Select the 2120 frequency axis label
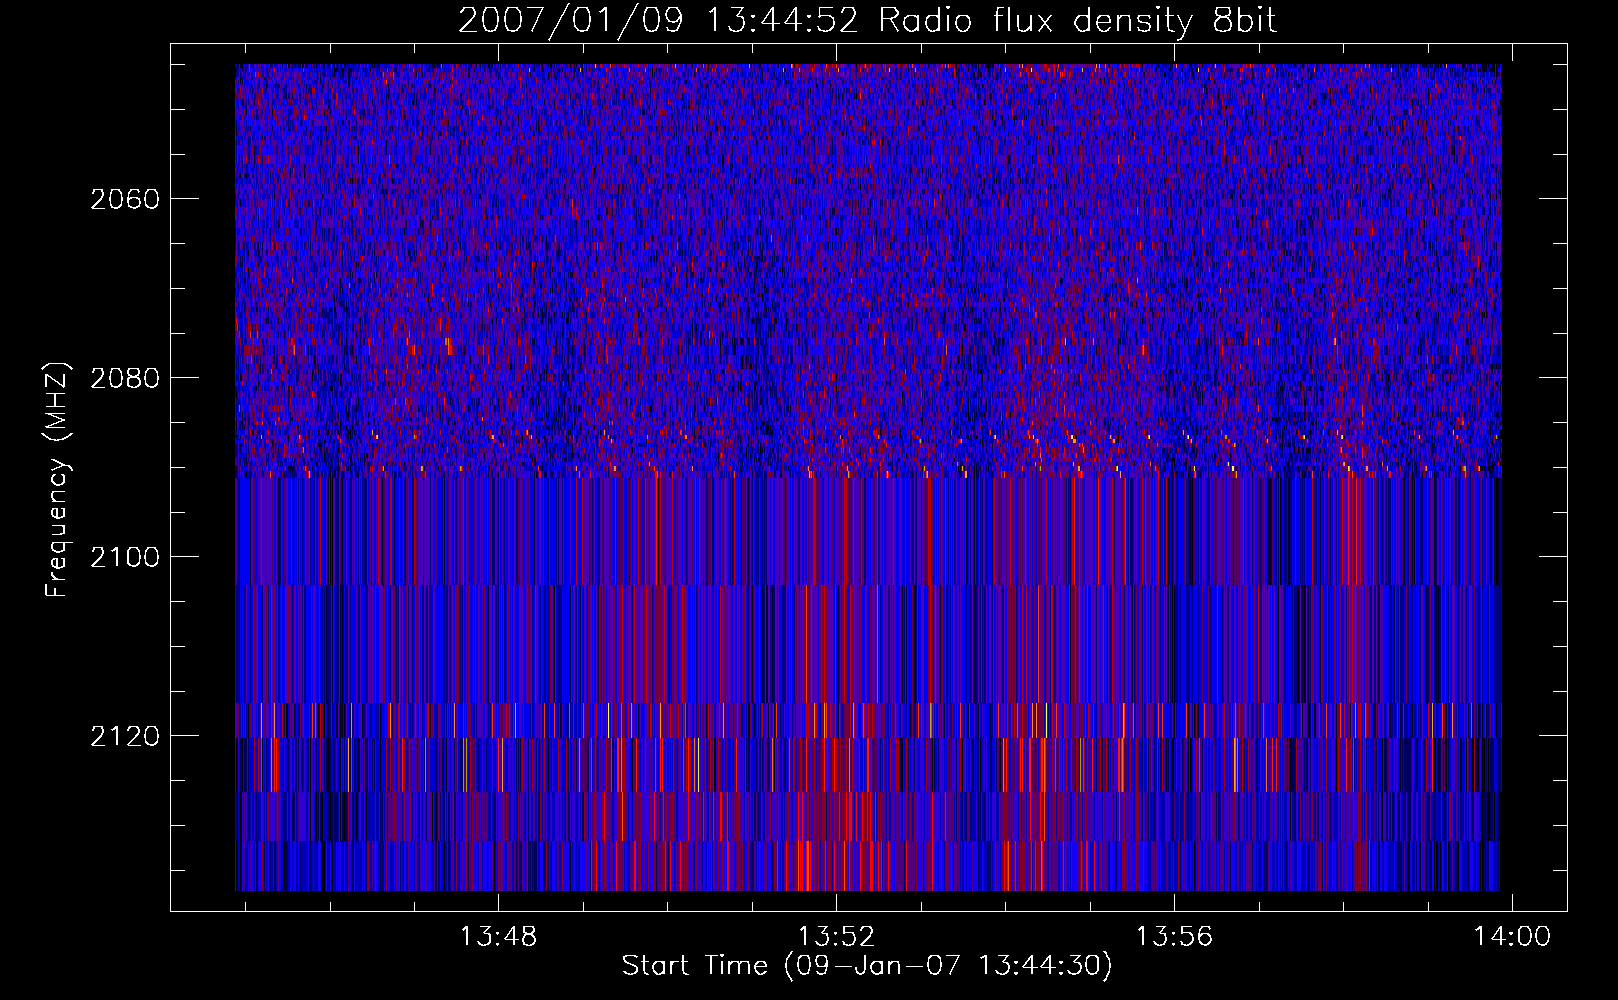The height and width of the screenshot is (1000, 1618). pos(125,736)
